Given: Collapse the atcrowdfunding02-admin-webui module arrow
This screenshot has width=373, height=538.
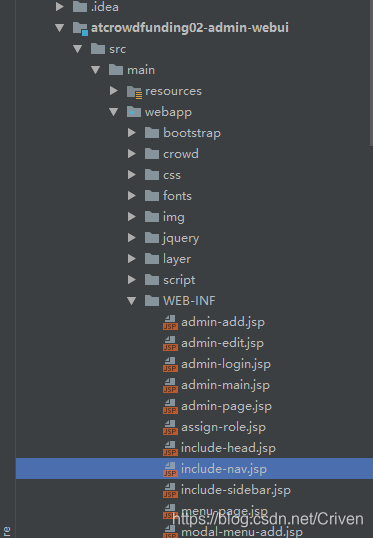Looking at the screenshot, I should tap(60, 28).
